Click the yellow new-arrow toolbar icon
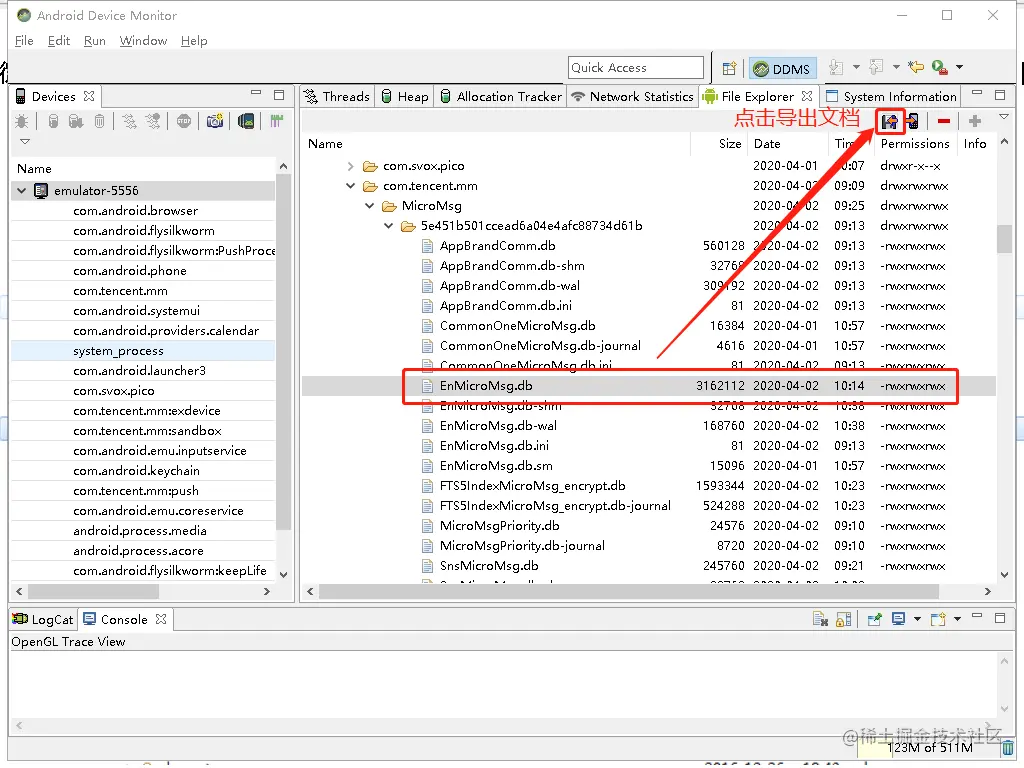Image resolution: width=1024 pixels, height=768 pixels. point(916,67)
